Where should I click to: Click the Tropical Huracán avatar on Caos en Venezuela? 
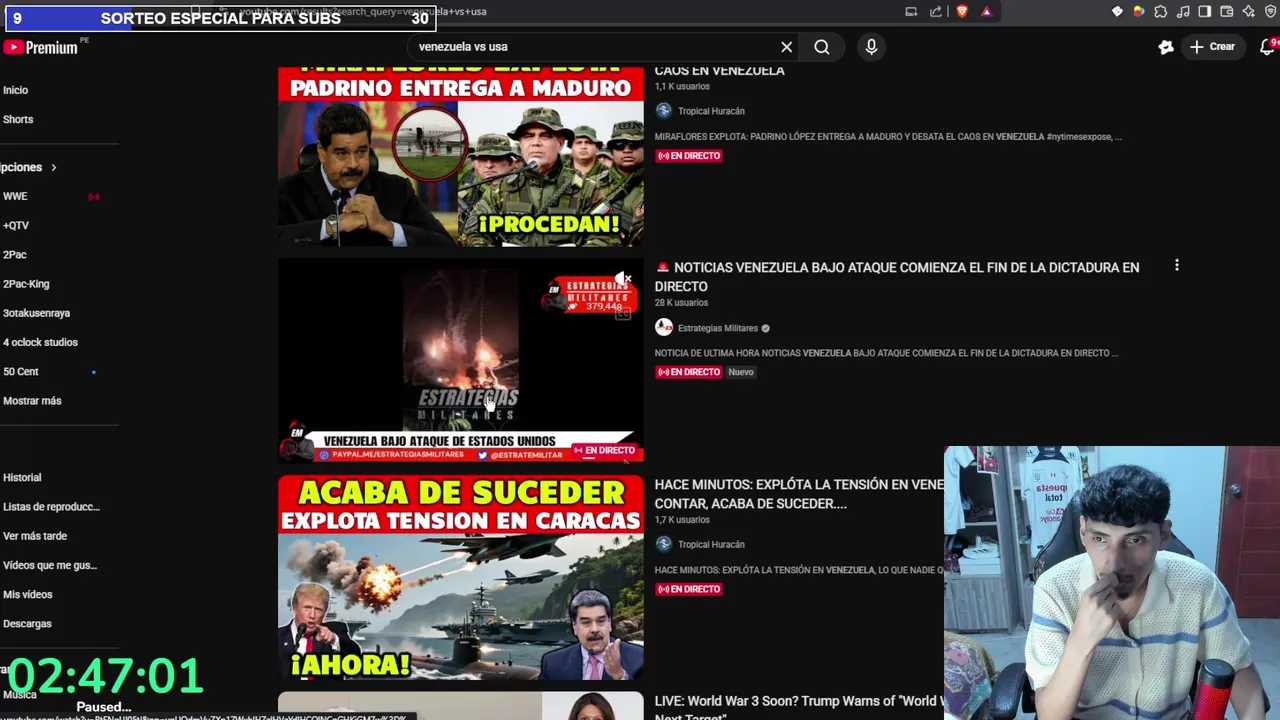point(664,111)
